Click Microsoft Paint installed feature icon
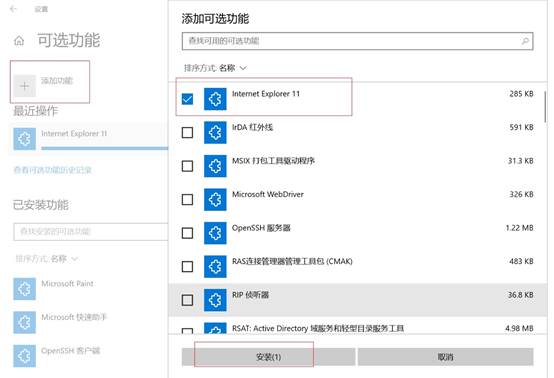This screenshot has height=378, width=554. 24,289
